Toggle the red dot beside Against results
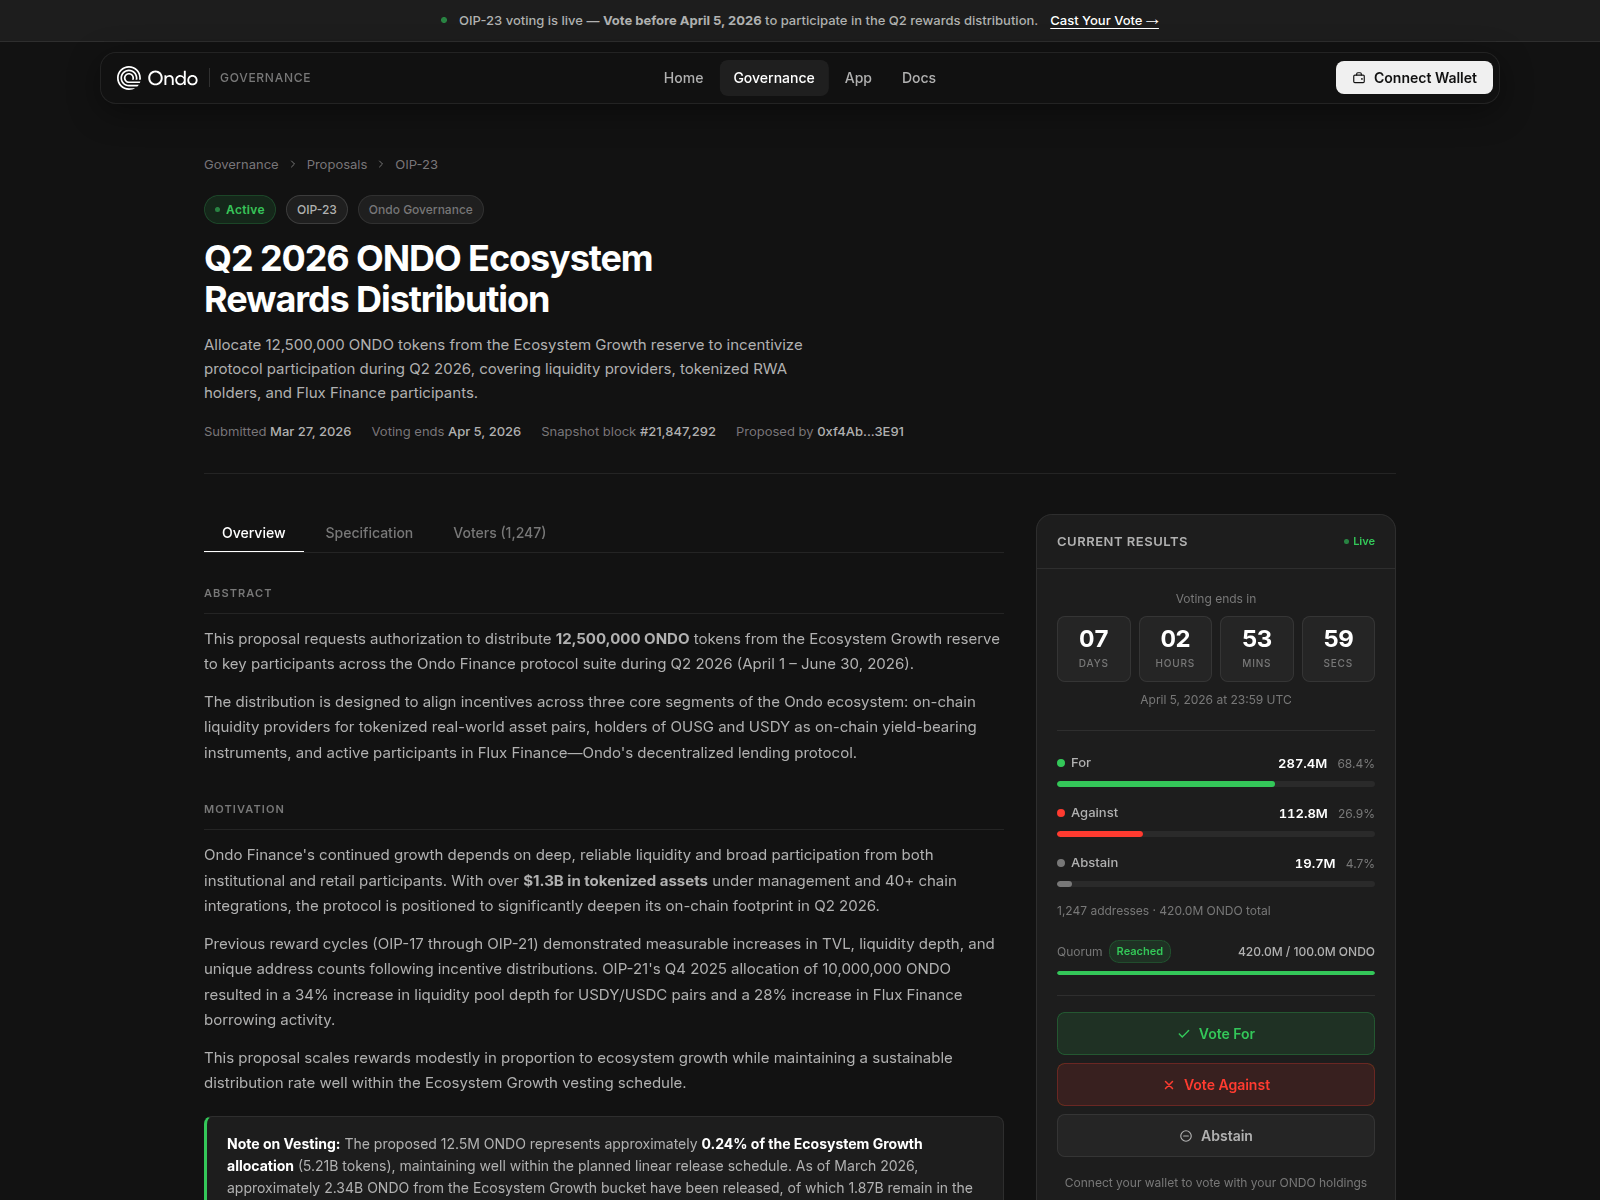Image resolution: width=1600 pixels, height=1200 pixels. 1062,813
